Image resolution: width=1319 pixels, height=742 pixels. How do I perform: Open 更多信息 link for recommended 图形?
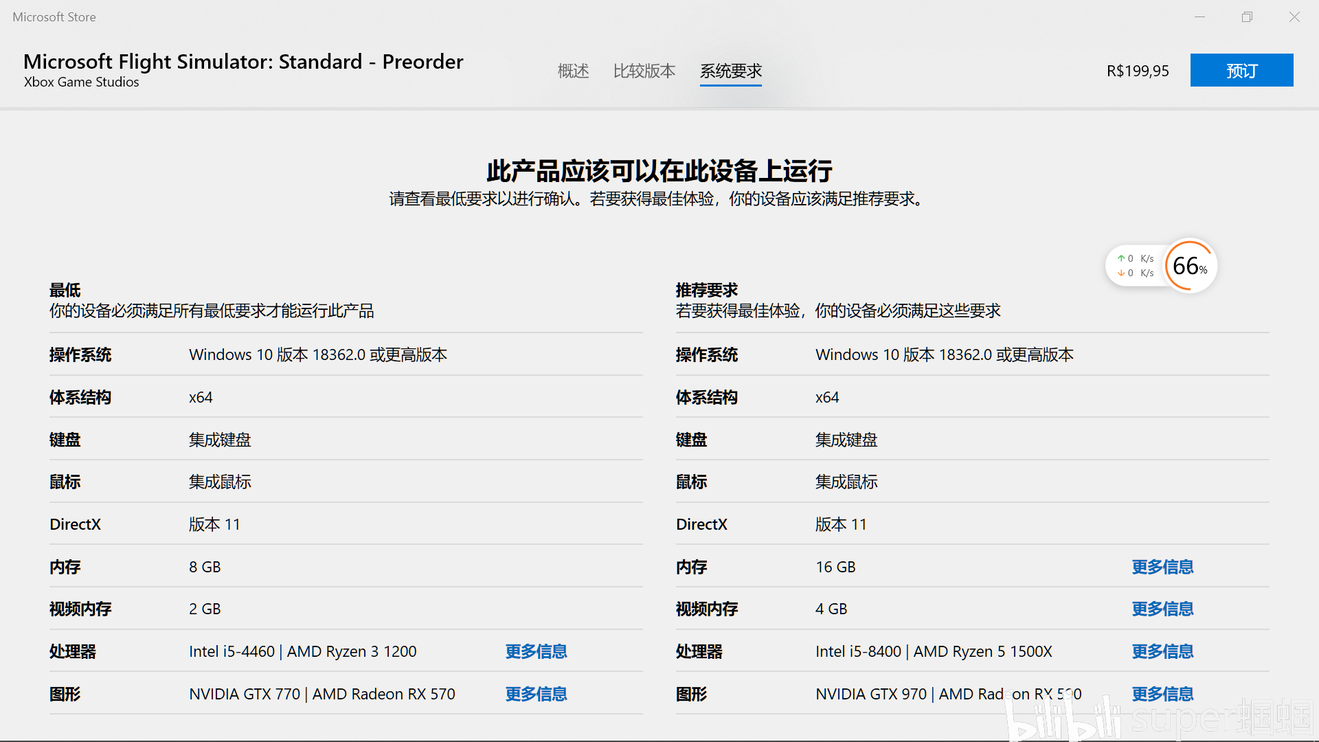click(1162, 693)
